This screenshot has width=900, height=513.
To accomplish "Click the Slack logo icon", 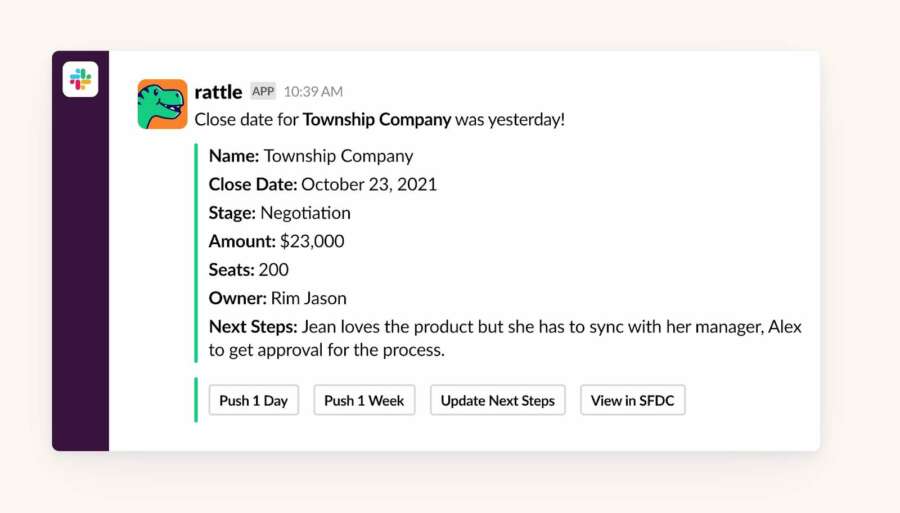I will click(80, 79).
